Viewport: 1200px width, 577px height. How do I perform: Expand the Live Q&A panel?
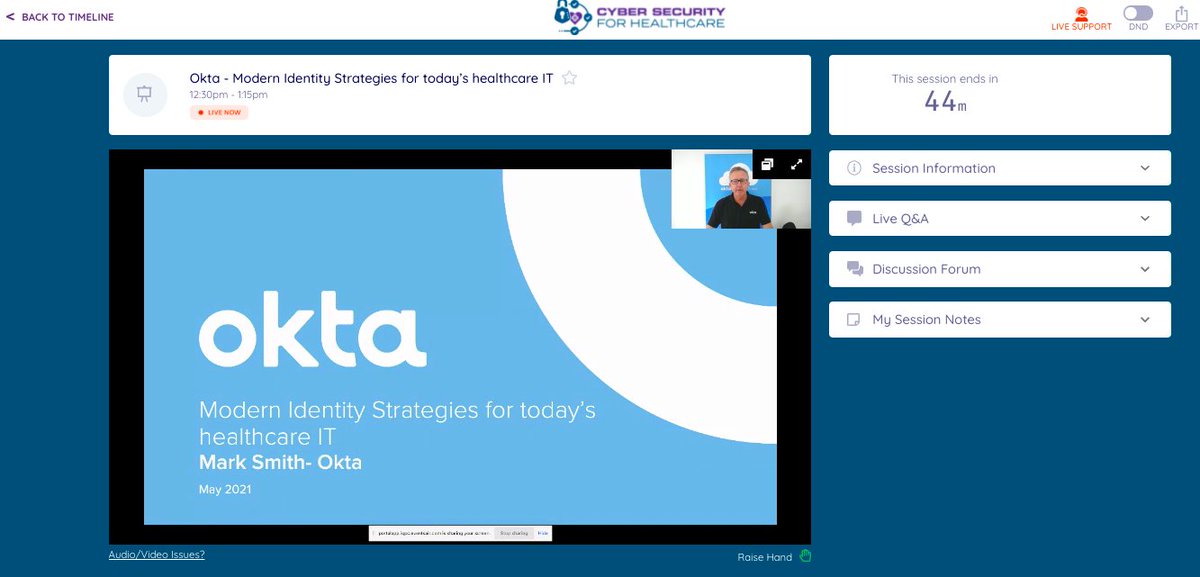1000,218
